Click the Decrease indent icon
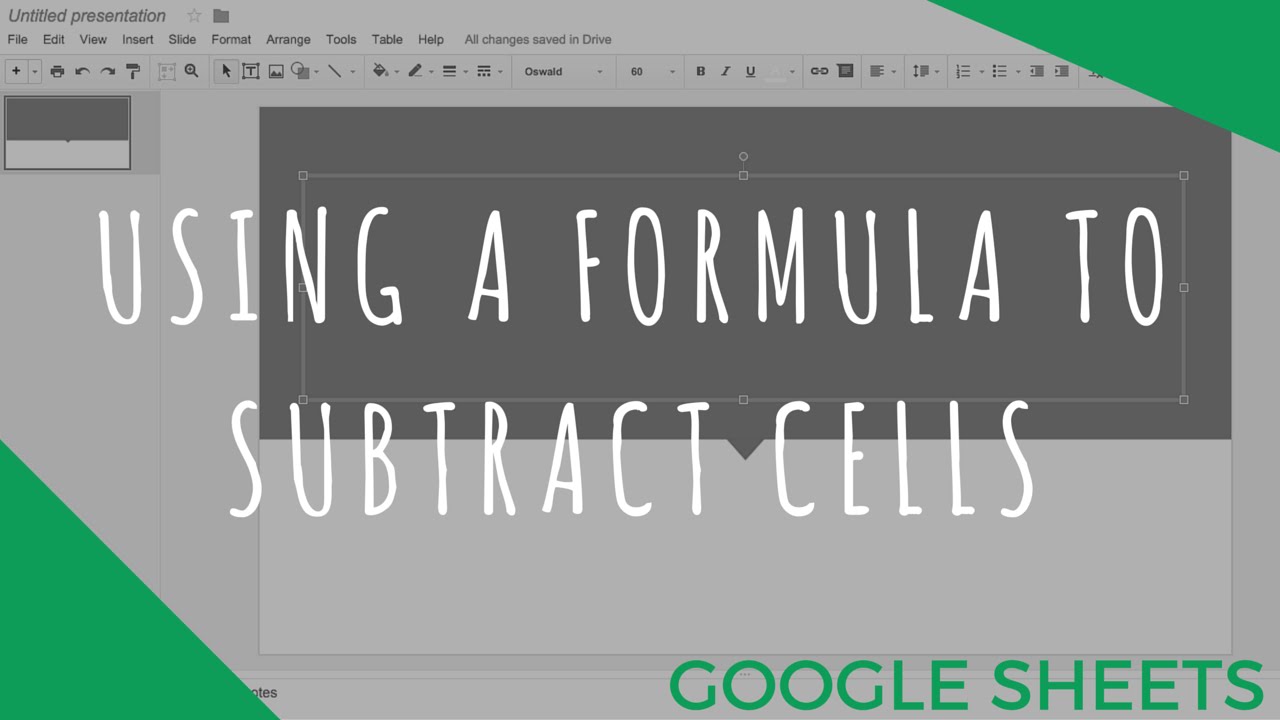This screenshot has width=1280, height=720. 1037,71
